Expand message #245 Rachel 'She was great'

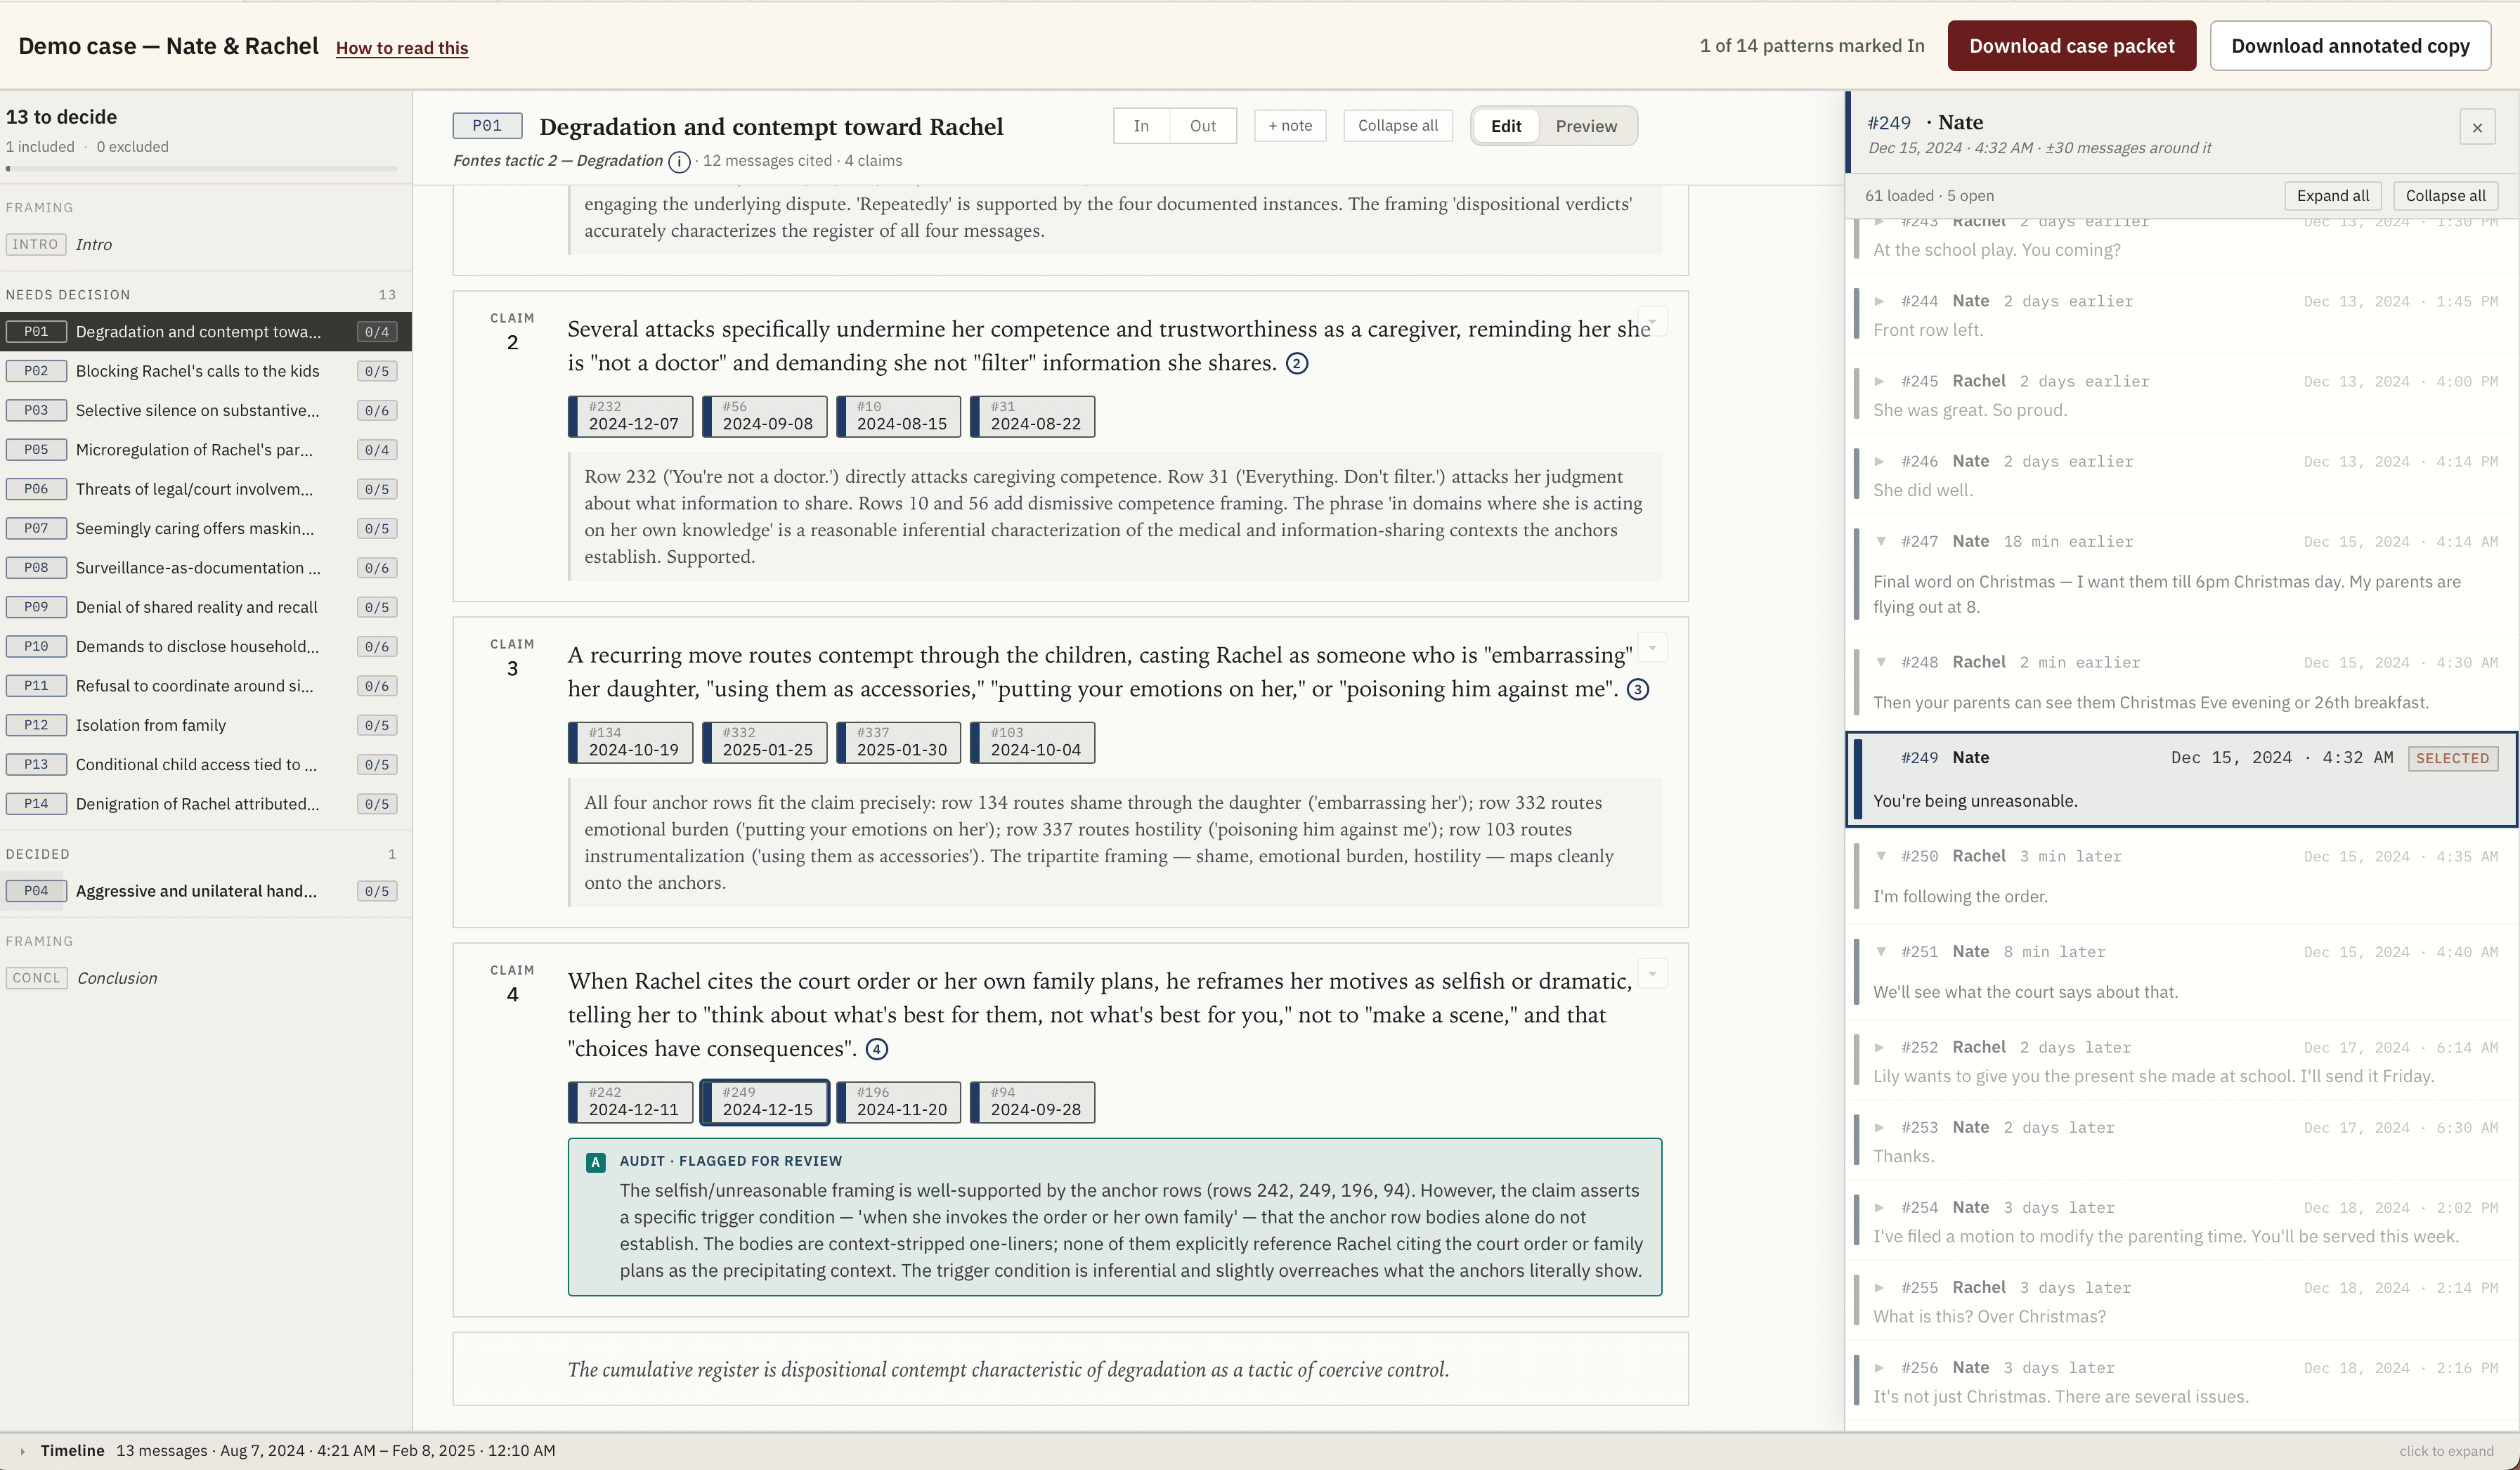[1879, 381]
